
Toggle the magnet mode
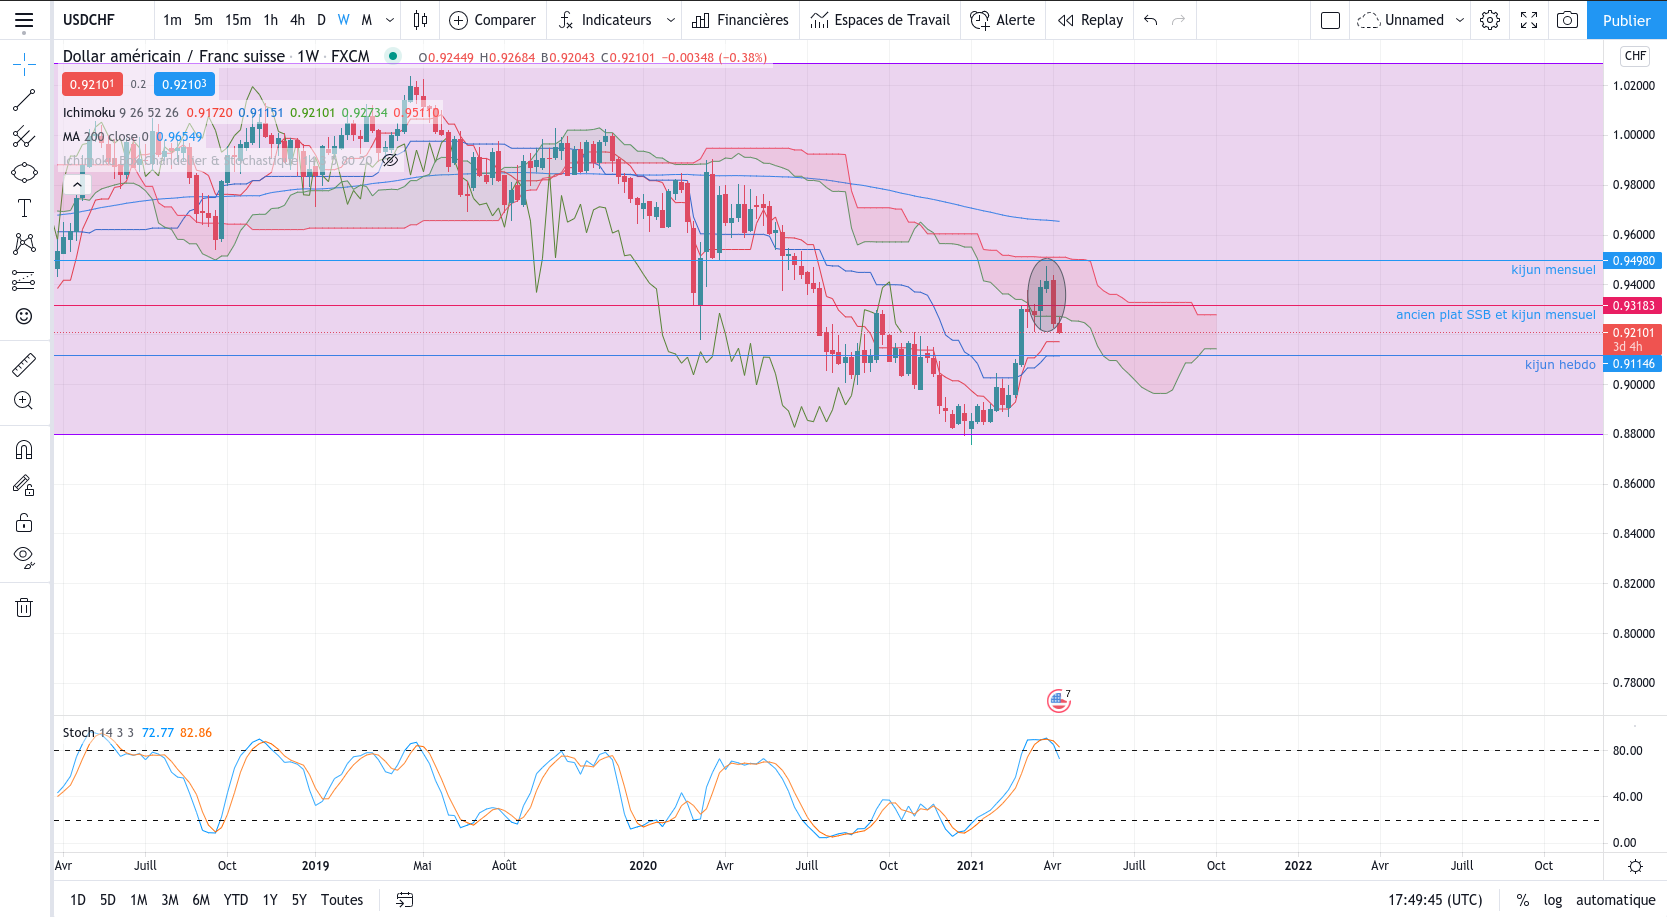click(x=24, y=449)
